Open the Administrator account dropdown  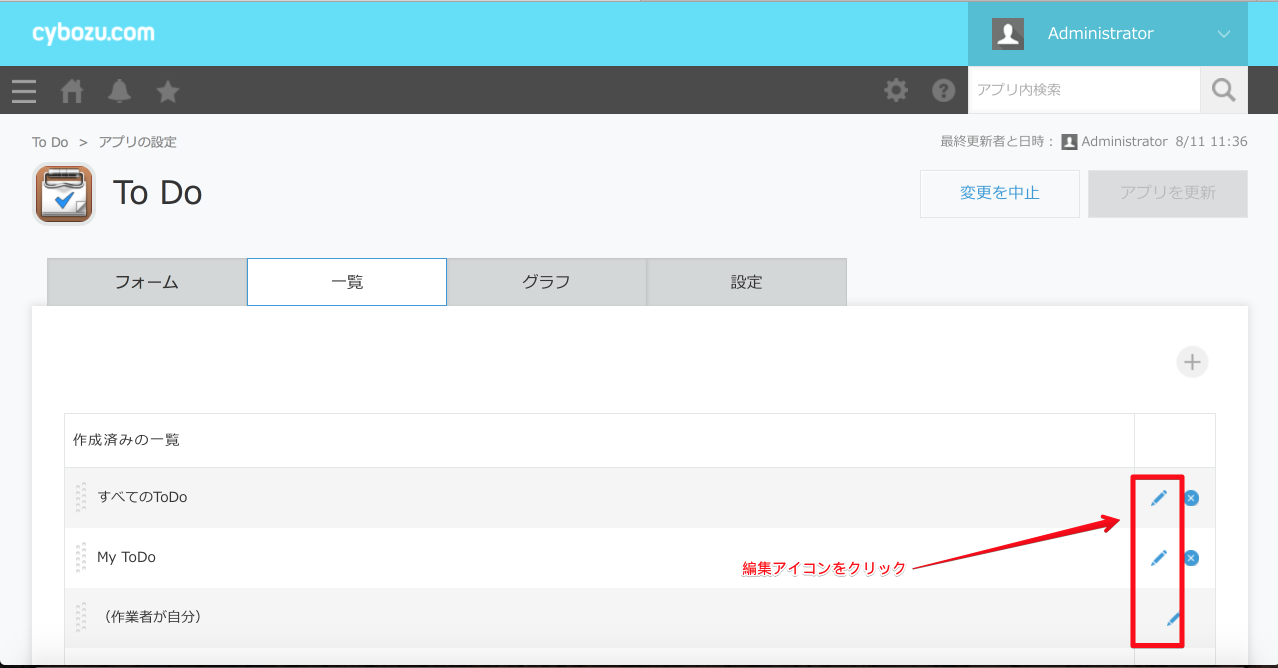(1100, 33)
